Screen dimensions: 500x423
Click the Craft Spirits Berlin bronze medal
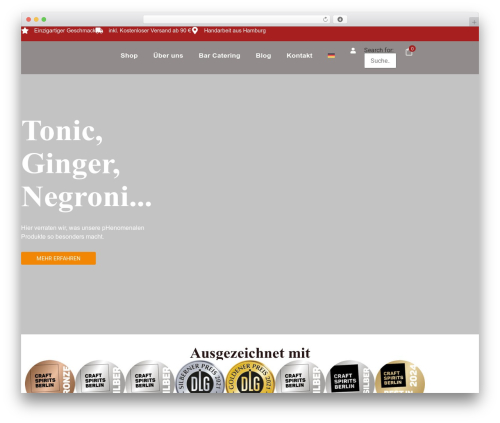click(50, 377)
